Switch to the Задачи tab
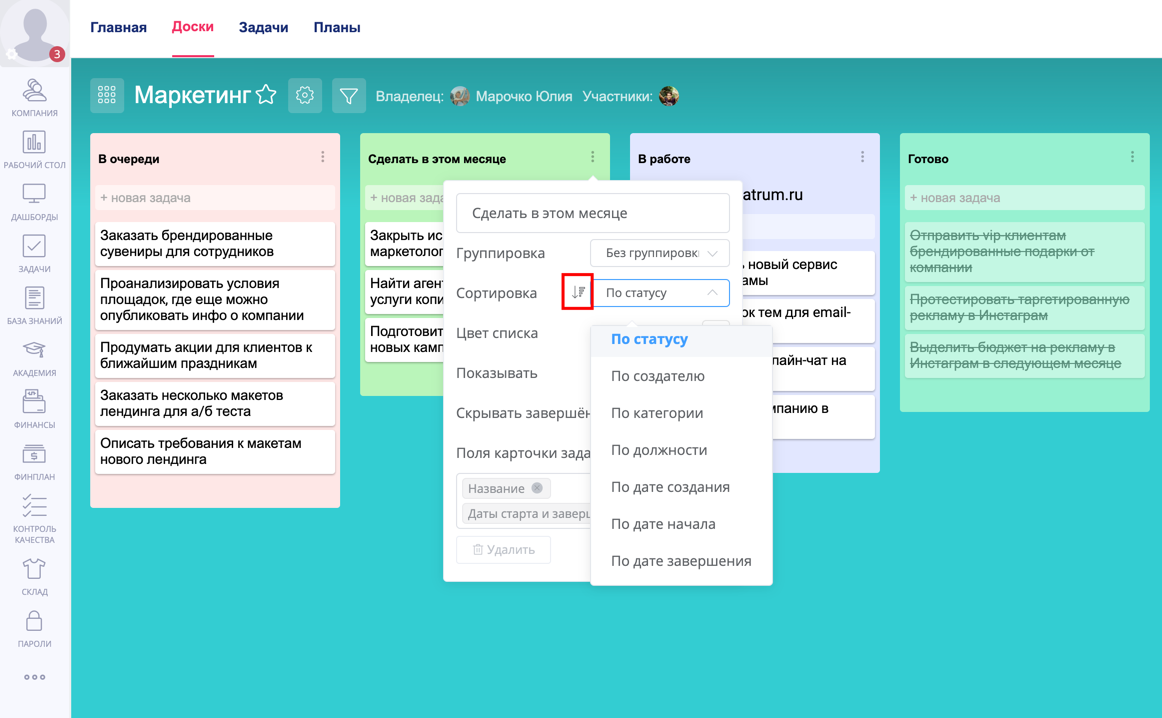Screen dimensions: 1162x718 [263, 28]
